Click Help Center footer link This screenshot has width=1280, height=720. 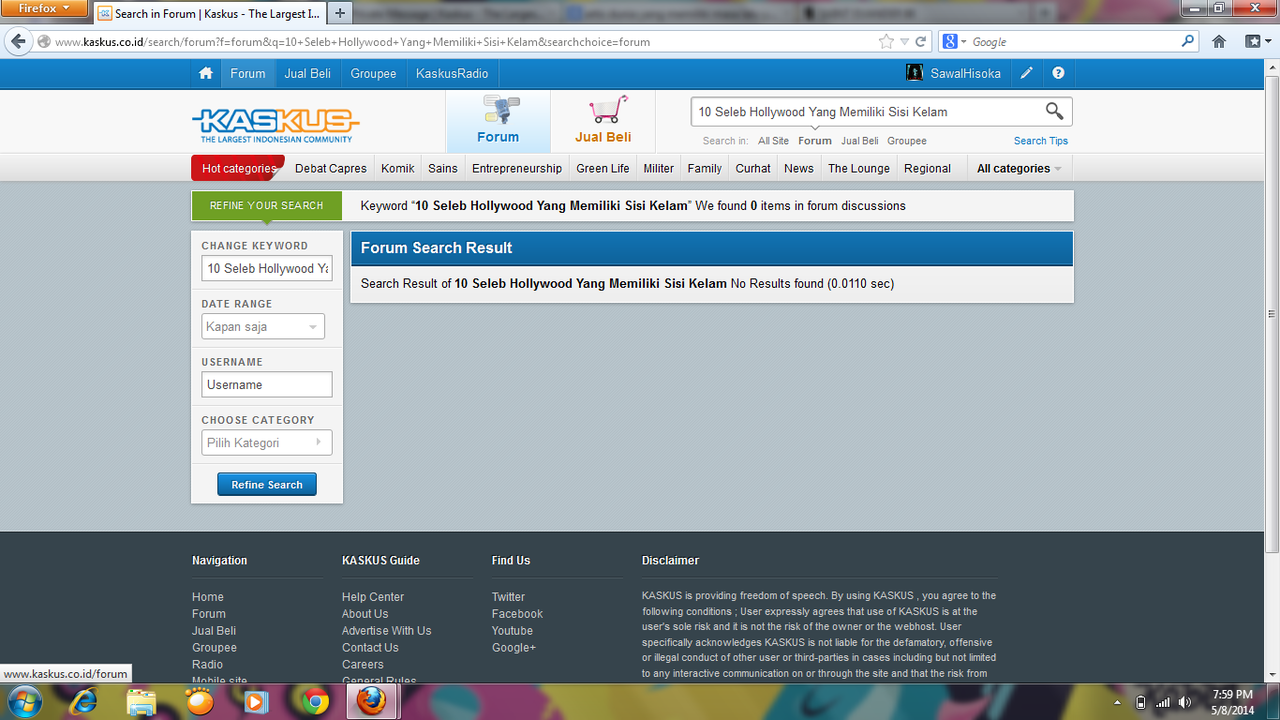[x=373, y=597]
